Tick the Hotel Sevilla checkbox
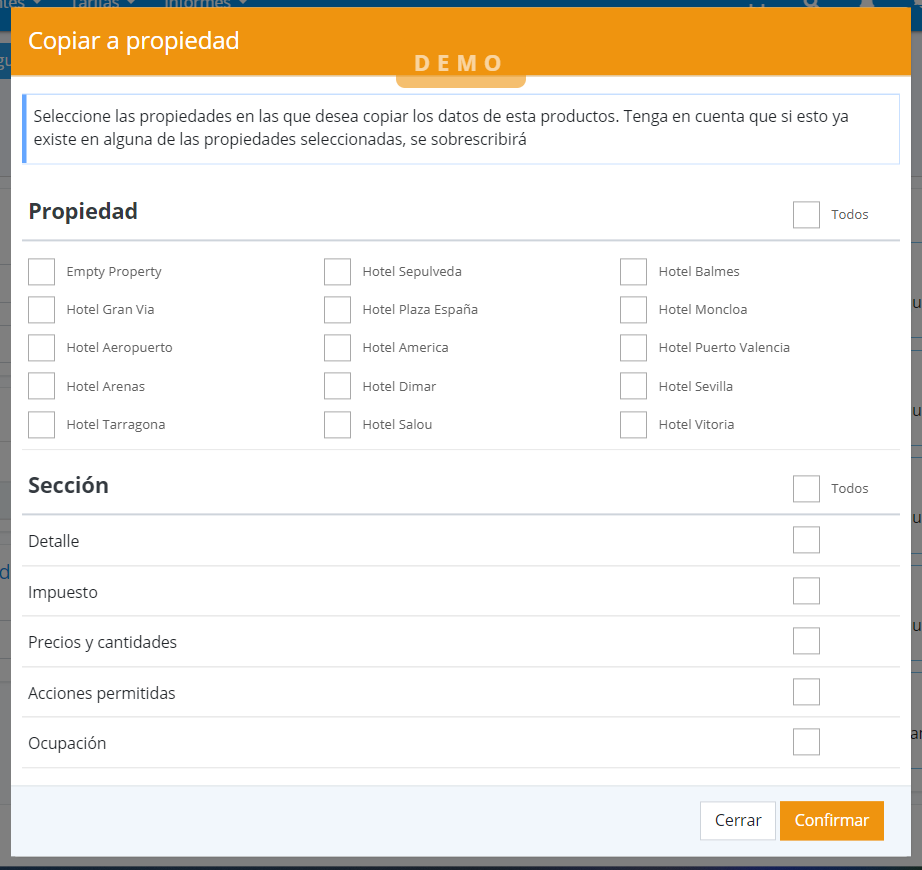The image size is (922, 870). 634,386
